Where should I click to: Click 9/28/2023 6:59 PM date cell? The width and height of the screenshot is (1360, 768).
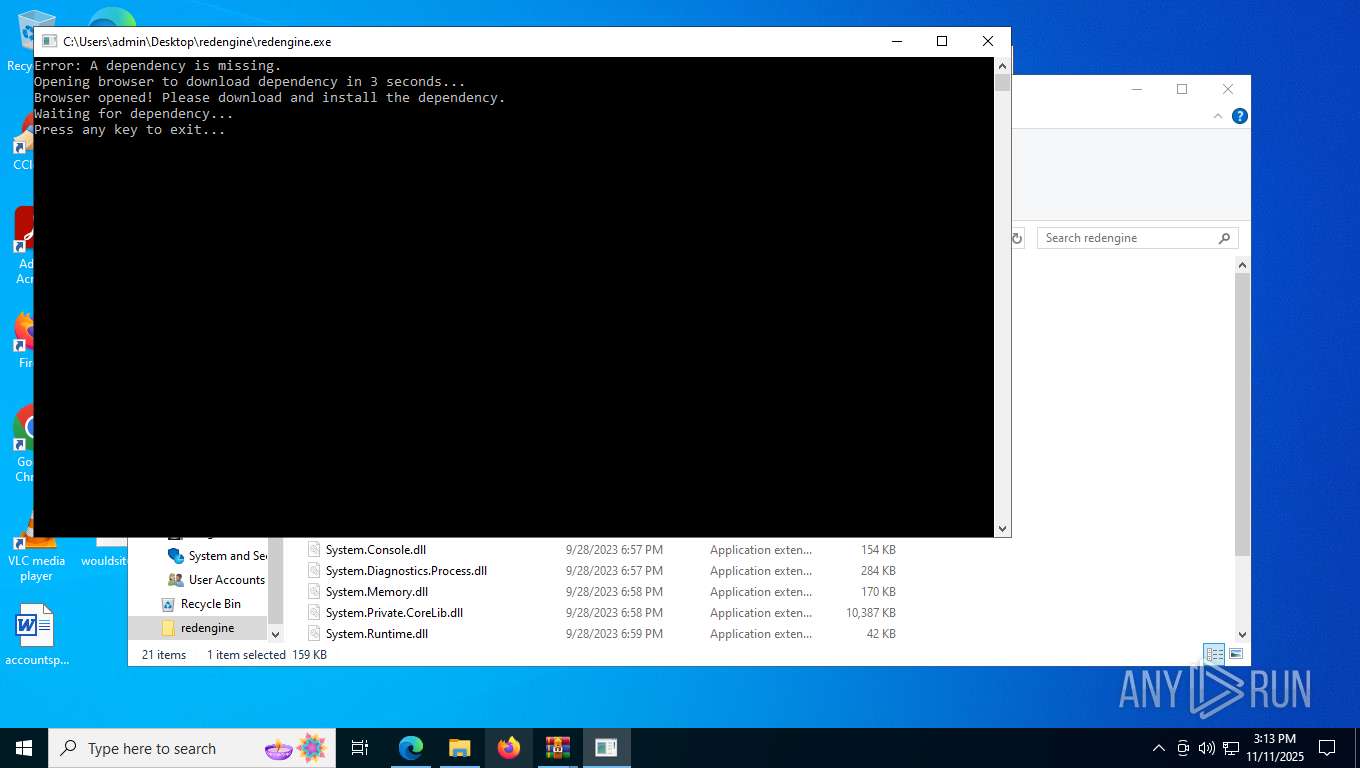click(614, 634)
